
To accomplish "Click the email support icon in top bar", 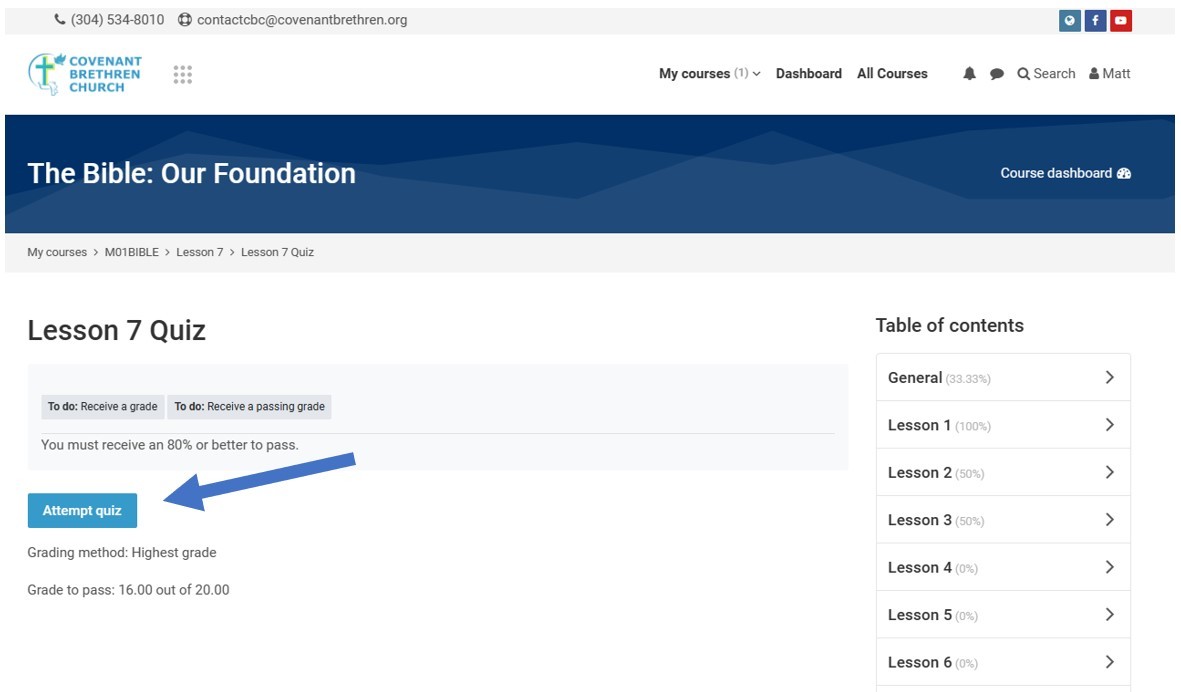I will (x=185, y=20).
